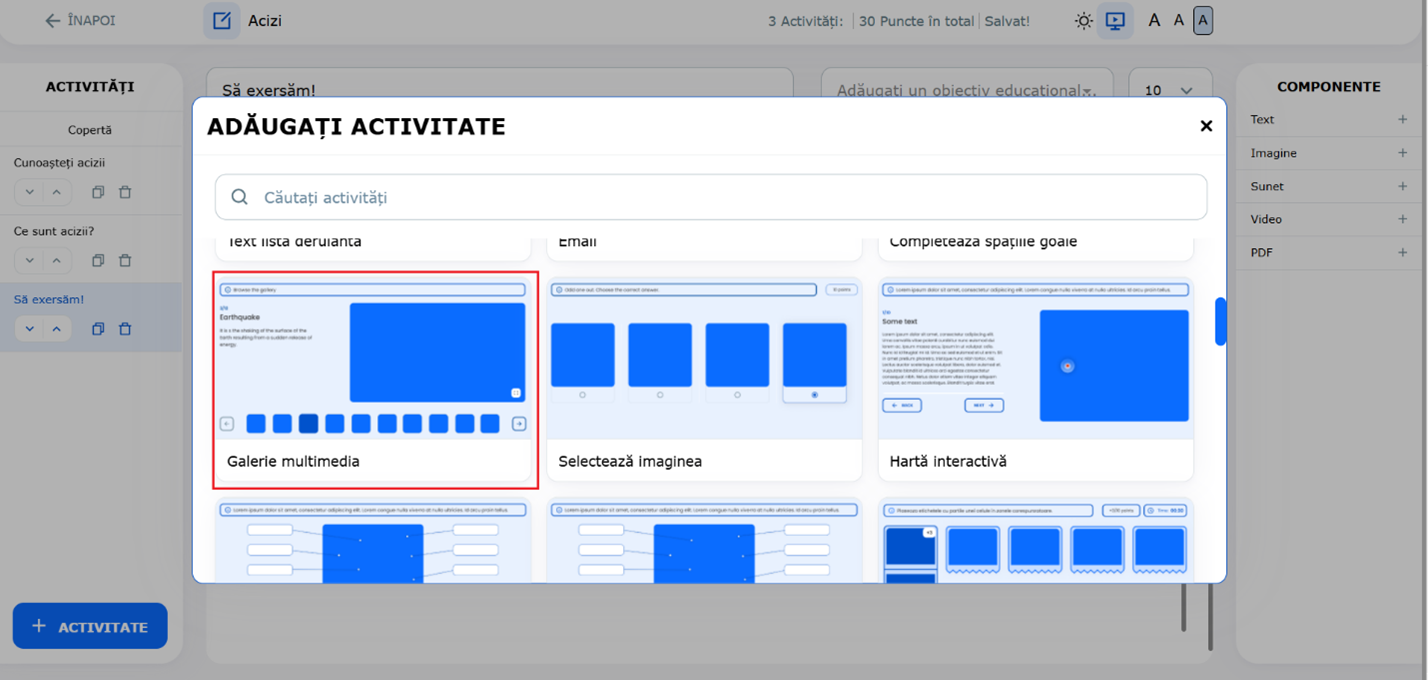Delete the 'Ce sunt acizii?' activity
This screenshot has width=1428, height=680.
click(125, 261)
